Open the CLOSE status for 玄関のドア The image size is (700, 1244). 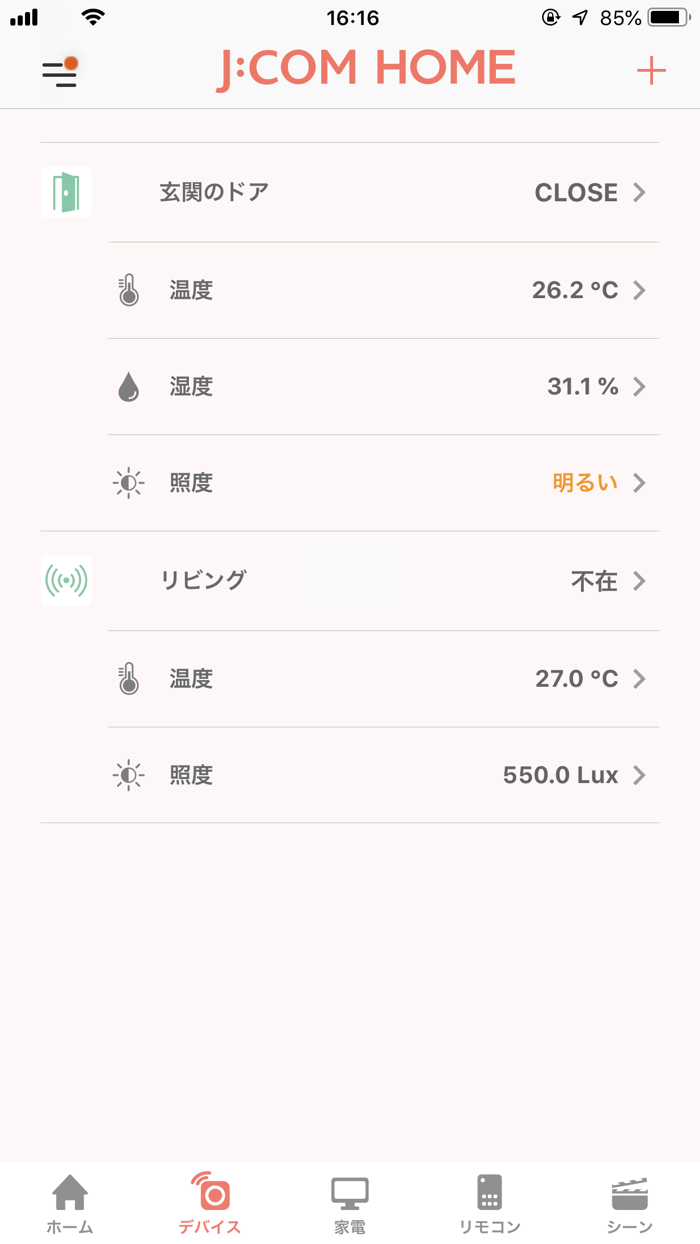click(x=577, y=192)
